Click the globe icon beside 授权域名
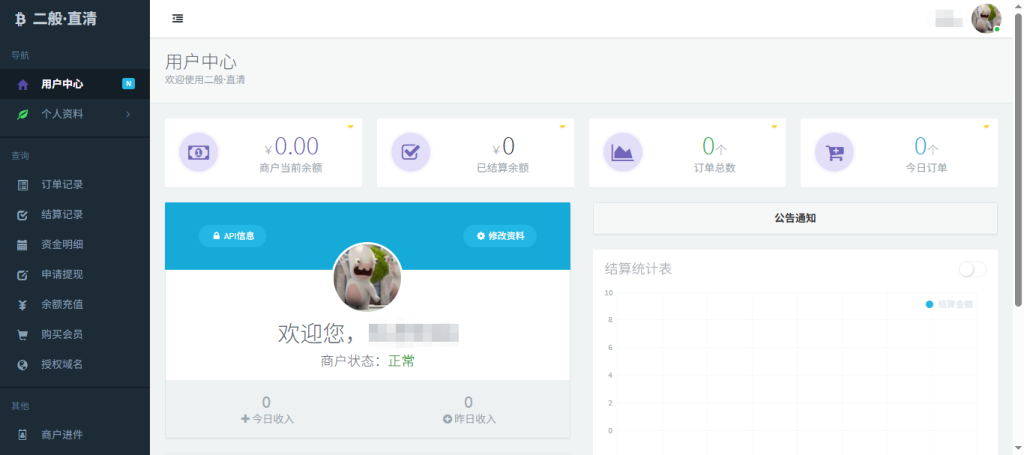This screenshot has width=1024, height=455. click(x=23, y=365)
